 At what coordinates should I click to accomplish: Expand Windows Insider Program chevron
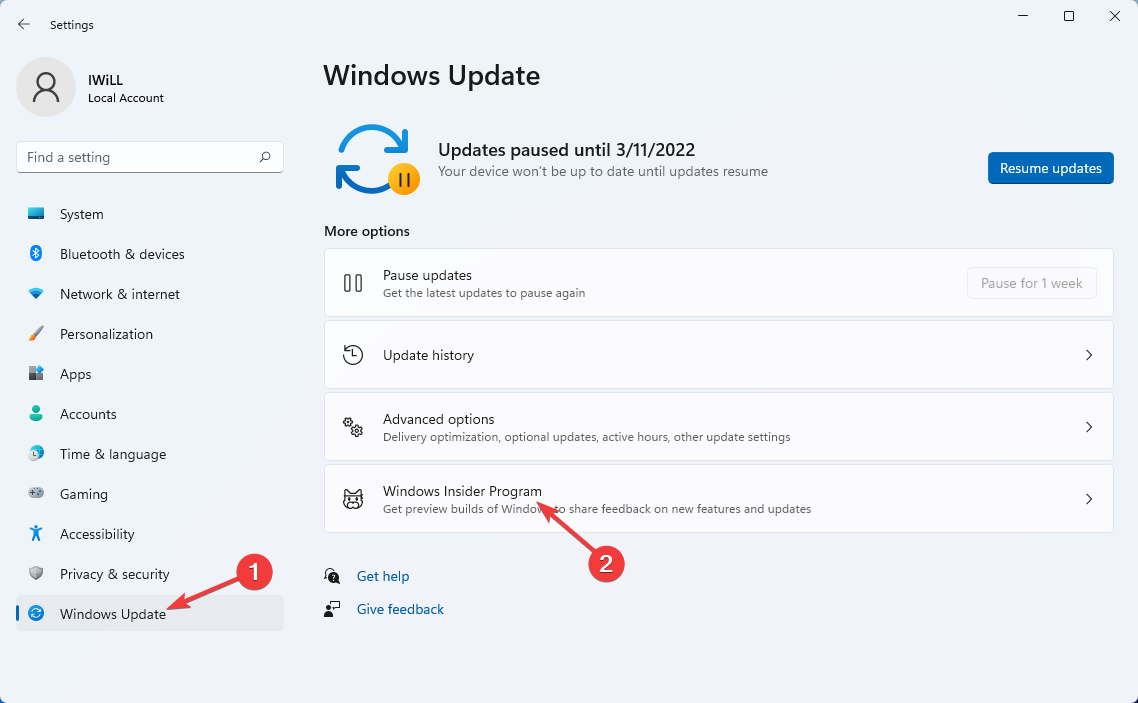[1089, 498]
